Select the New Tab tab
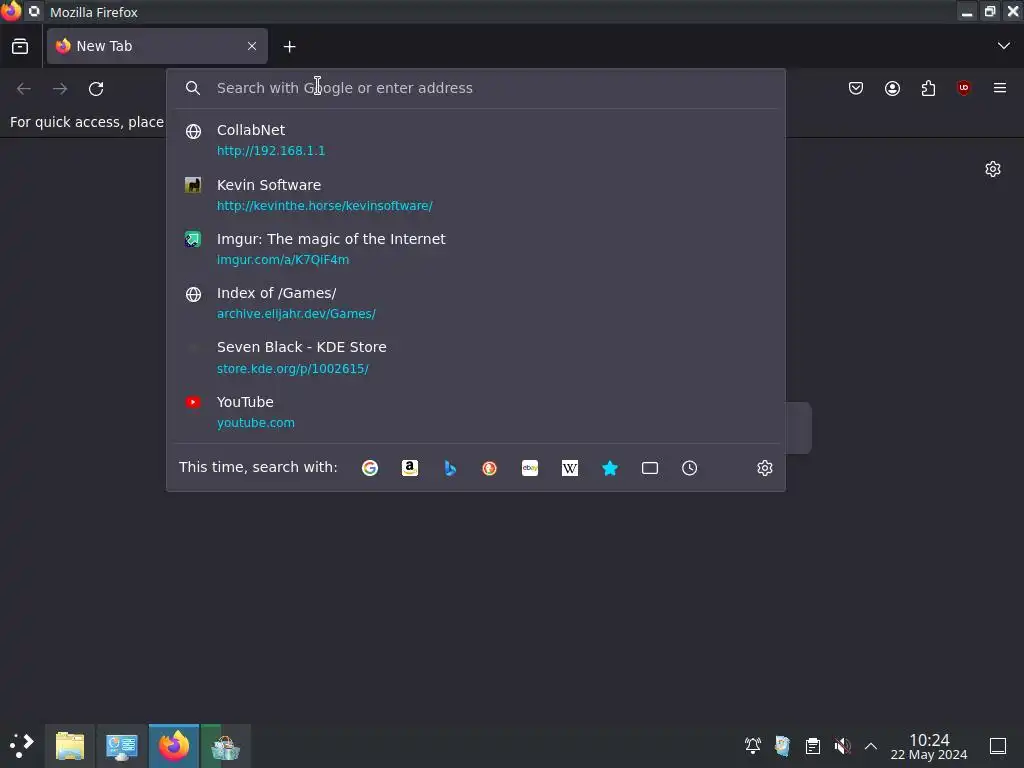 click(157, 46)
